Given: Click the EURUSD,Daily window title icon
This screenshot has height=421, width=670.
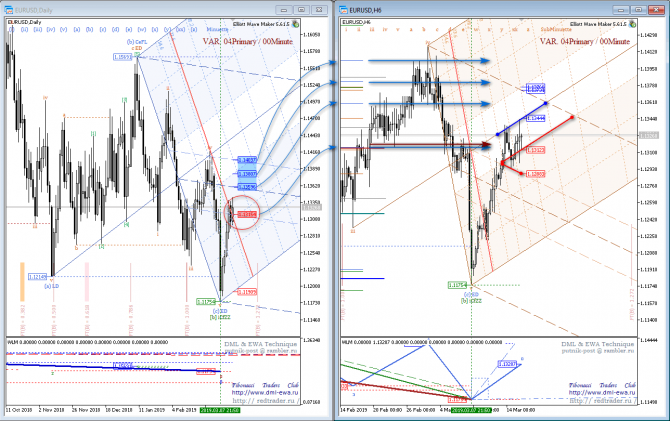Looking at the screenshot, I should pos(9,10).
